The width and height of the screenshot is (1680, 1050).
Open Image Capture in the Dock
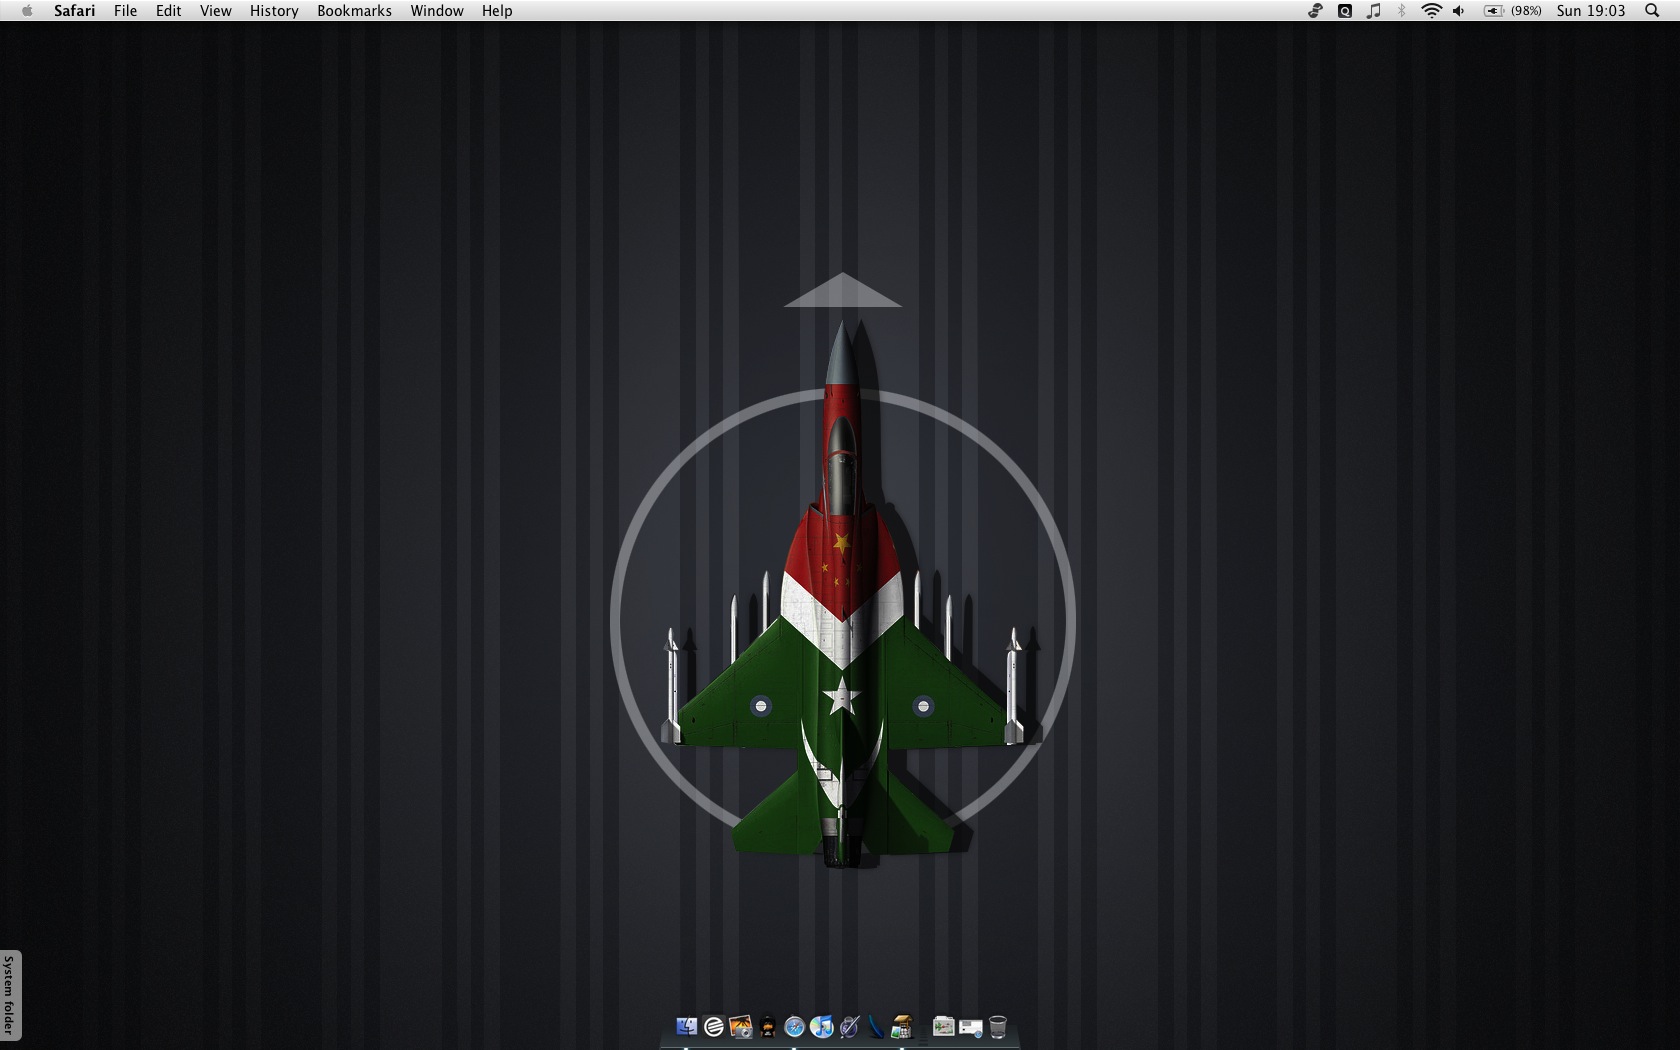(740, 1027)
